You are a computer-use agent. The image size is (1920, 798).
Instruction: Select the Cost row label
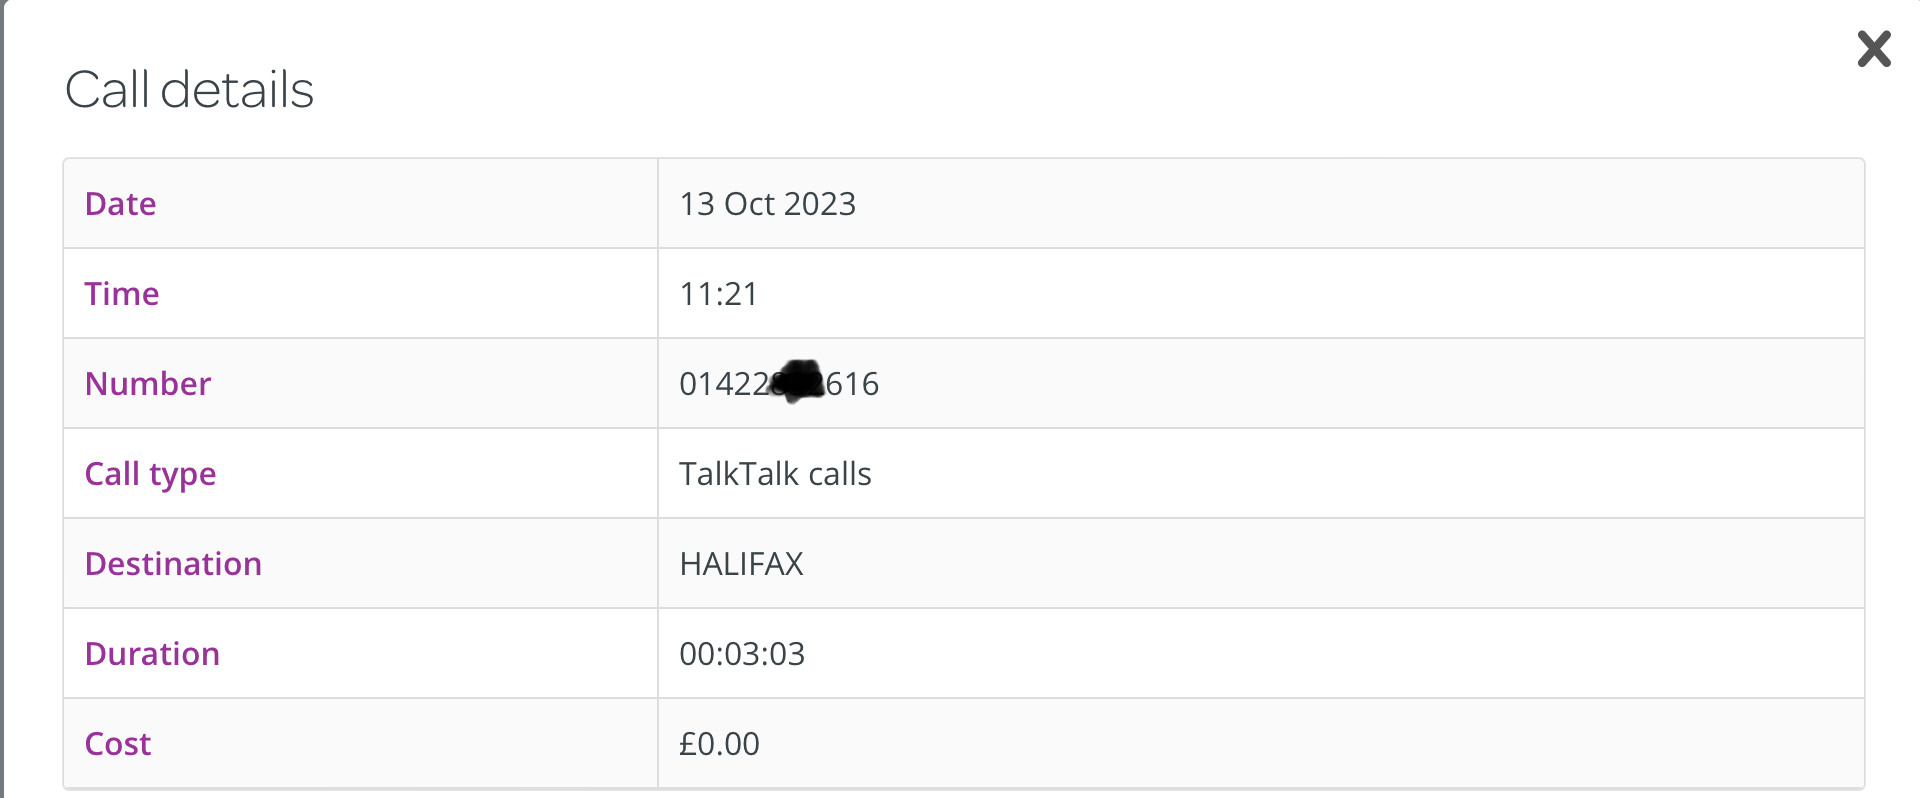(118, 744)
